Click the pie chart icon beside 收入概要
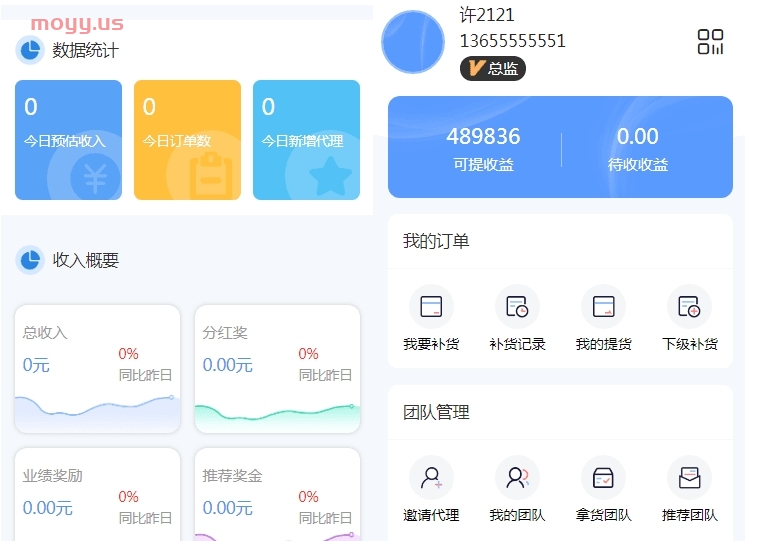 [30, 259]
